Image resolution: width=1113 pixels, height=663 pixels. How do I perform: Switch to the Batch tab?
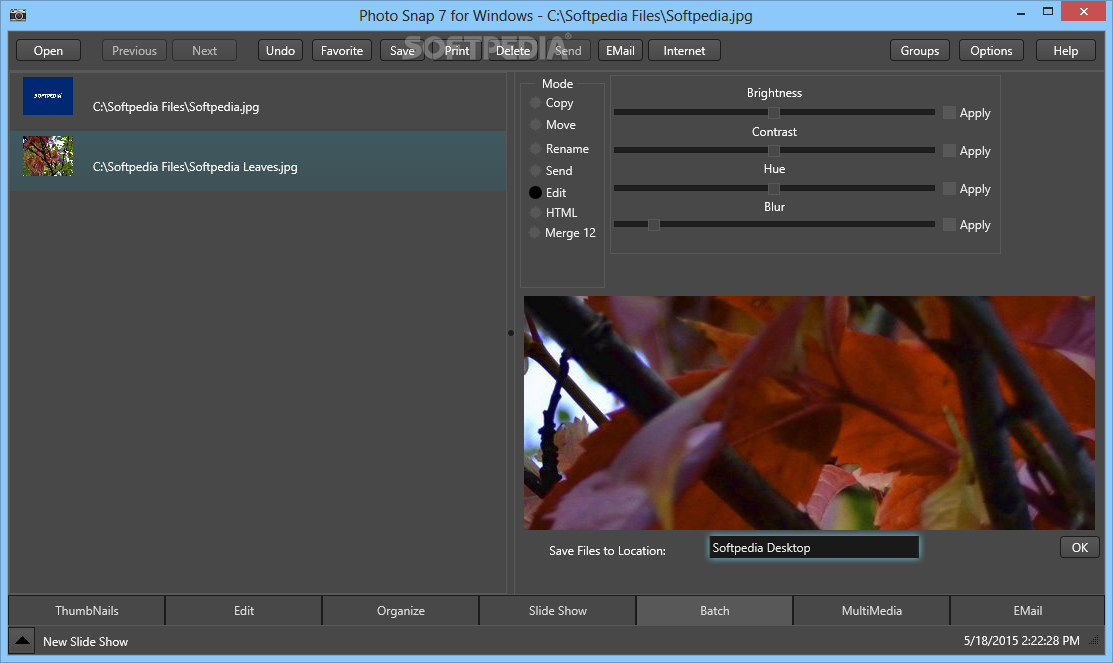[x=714, y=610]
